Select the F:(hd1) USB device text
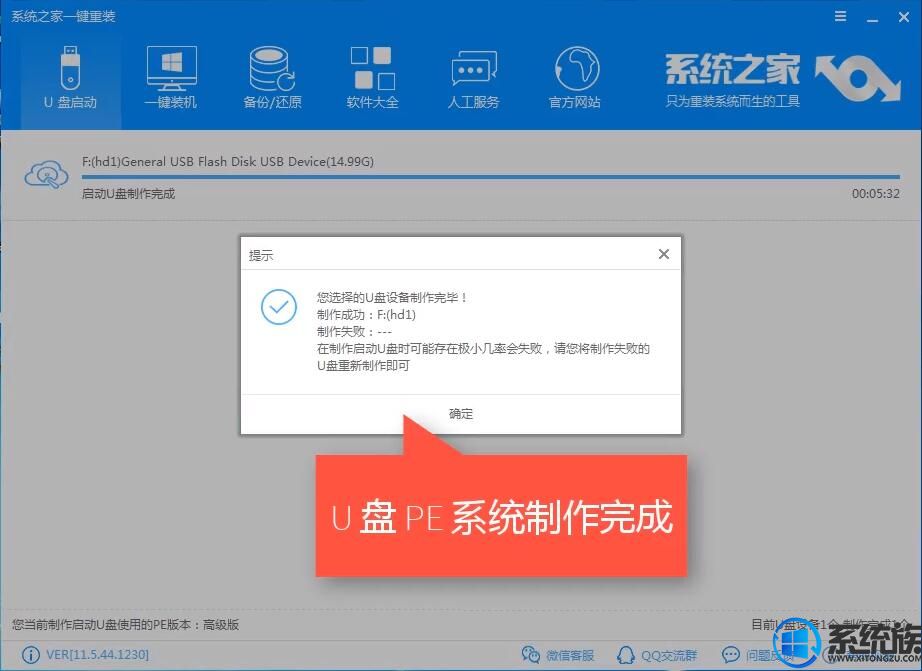 pyautogui.click(x=228, y=161)
